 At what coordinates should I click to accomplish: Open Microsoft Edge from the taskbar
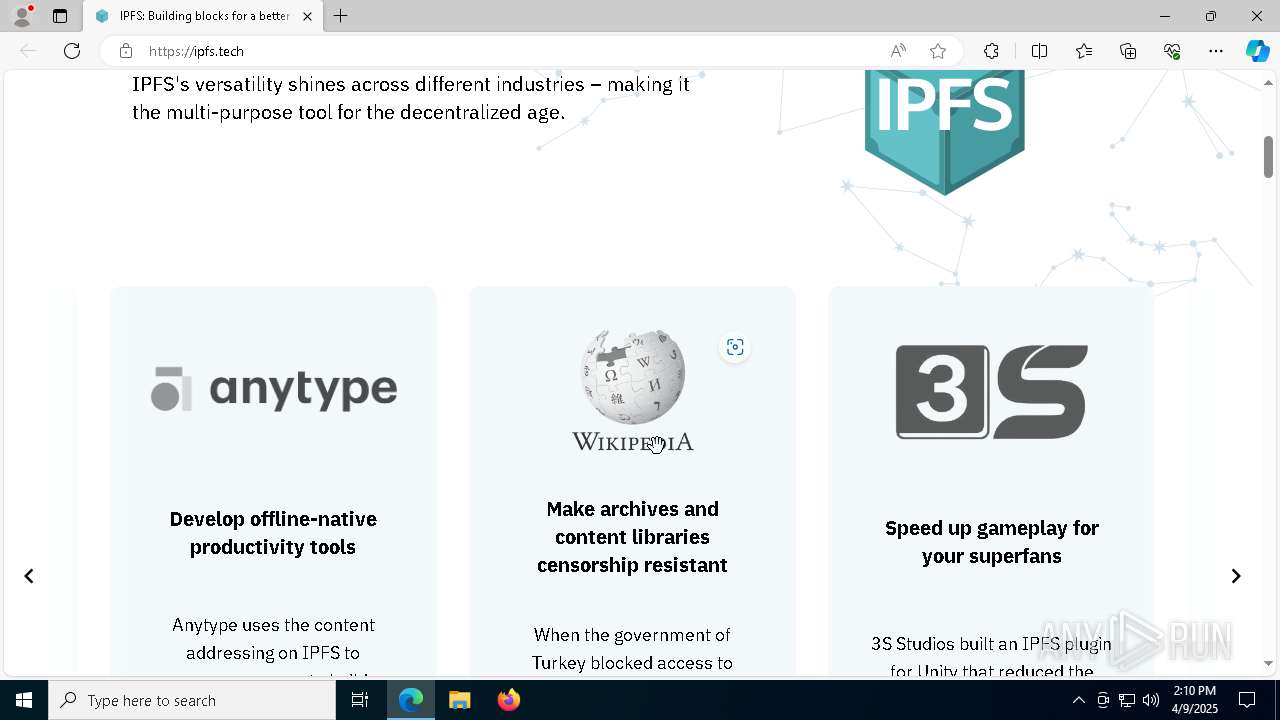click(x=411, y=700)
